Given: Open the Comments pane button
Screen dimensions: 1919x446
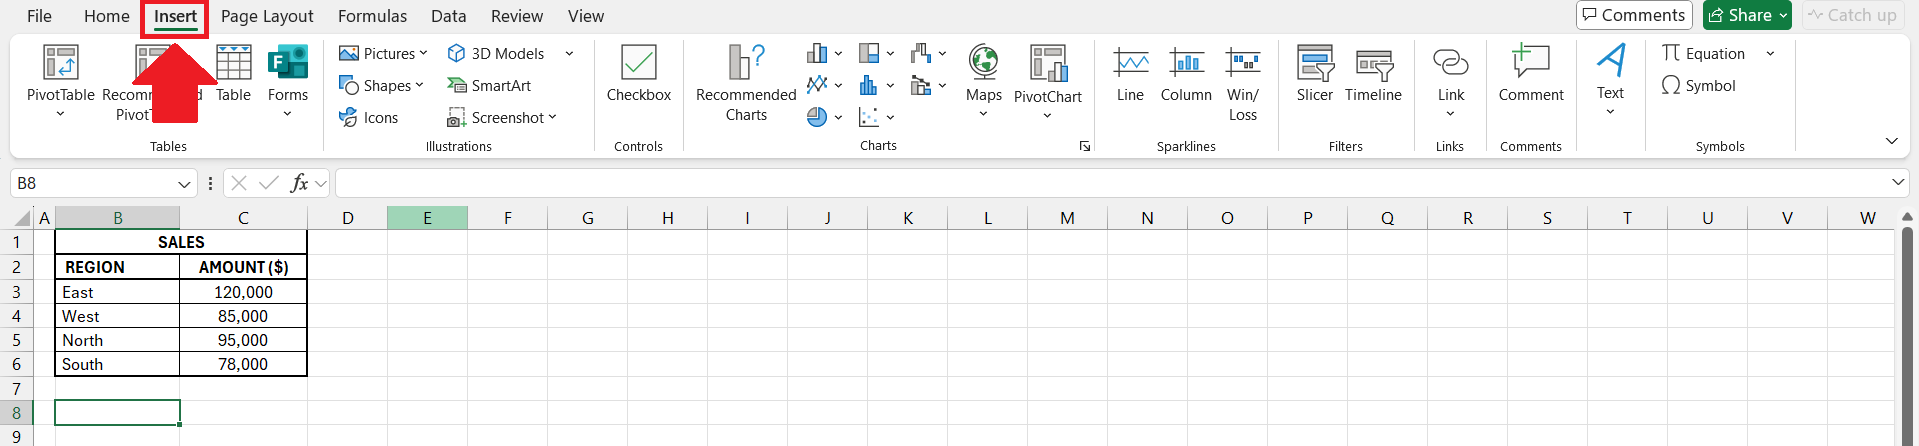Looking at the screenshot, I should (1634, 15).
